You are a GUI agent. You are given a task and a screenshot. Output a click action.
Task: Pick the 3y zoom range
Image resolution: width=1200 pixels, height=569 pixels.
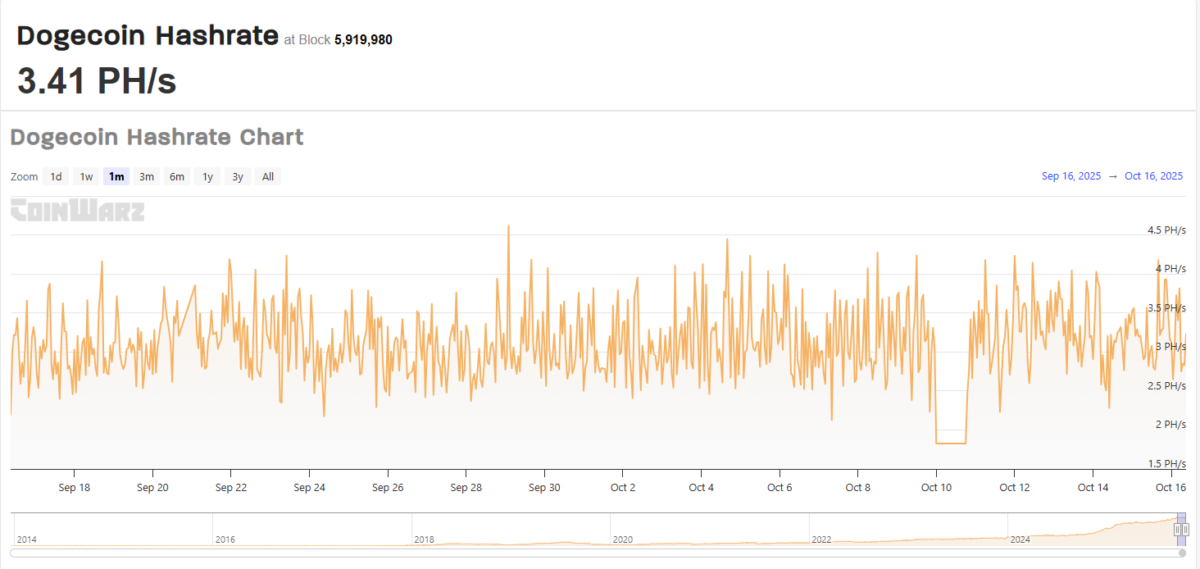coord(237,177)
